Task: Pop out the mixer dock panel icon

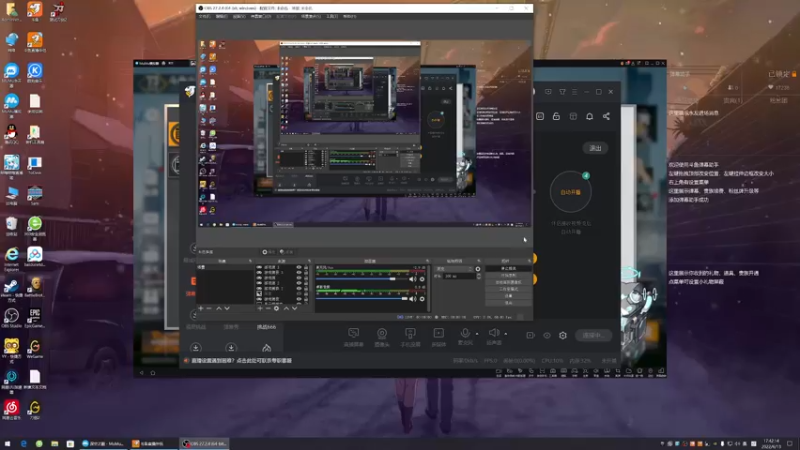Action: click(x=428, y=261)
